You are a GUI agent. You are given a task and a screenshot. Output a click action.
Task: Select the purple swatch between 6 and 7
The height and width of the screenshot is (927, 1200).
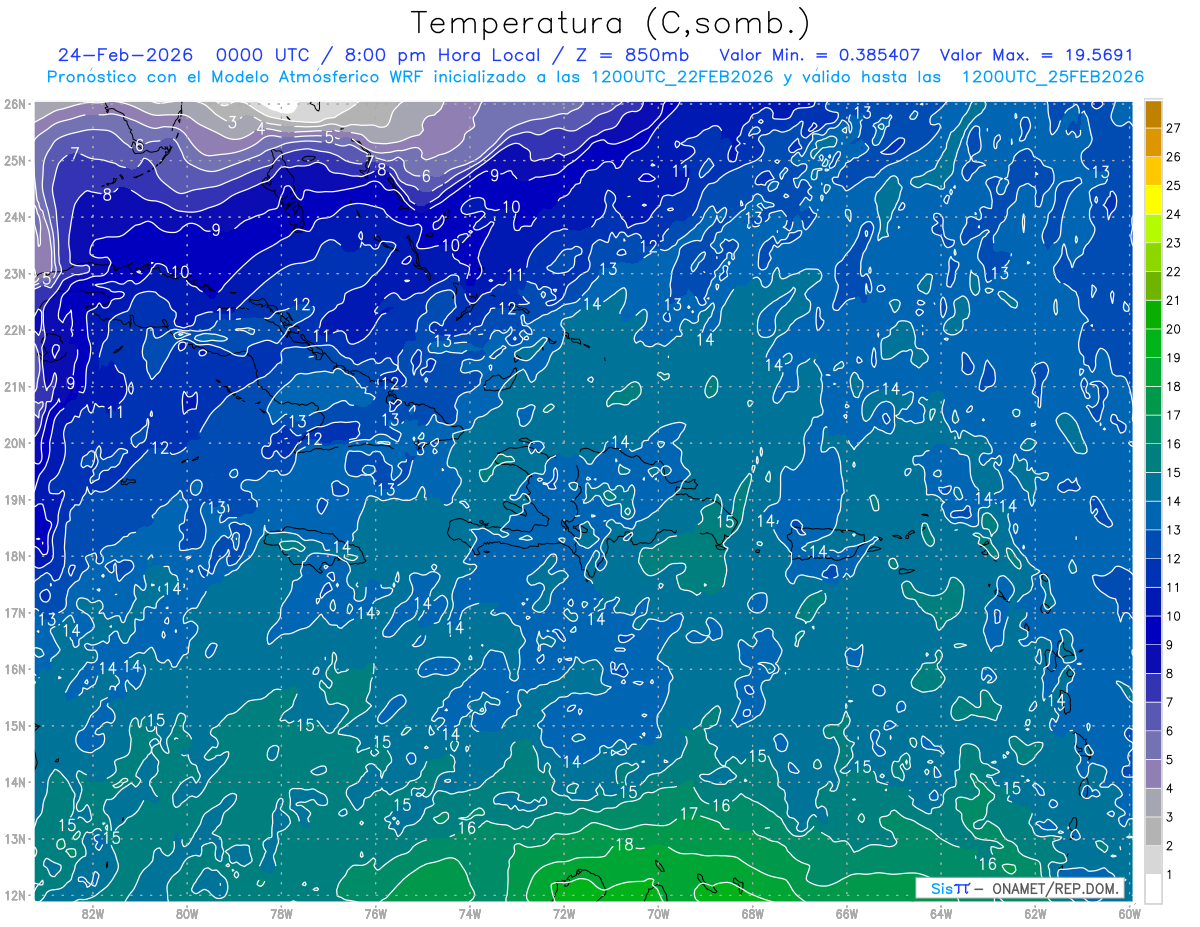pos(1153,716)
